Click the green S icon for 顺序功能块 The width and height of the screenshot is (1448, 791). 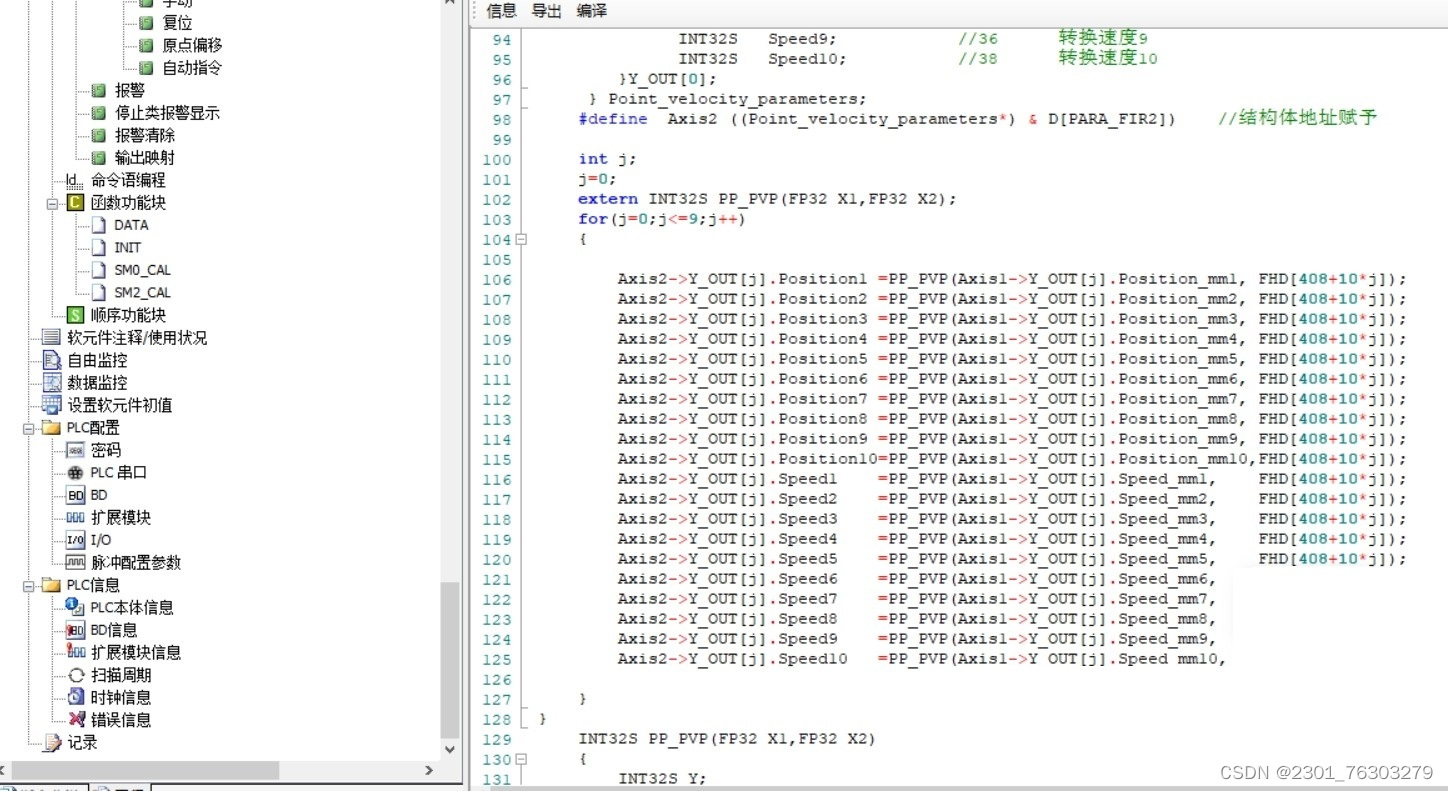pos(75,315)
